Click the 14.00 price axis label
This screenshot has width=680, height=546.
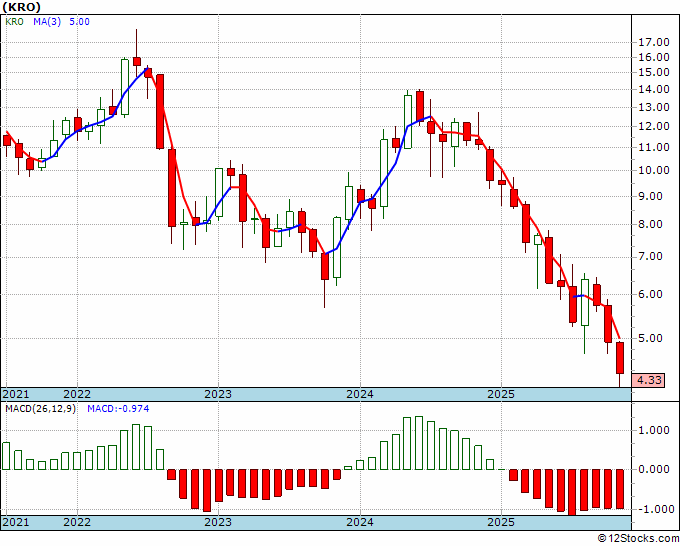tap(654, 89)
